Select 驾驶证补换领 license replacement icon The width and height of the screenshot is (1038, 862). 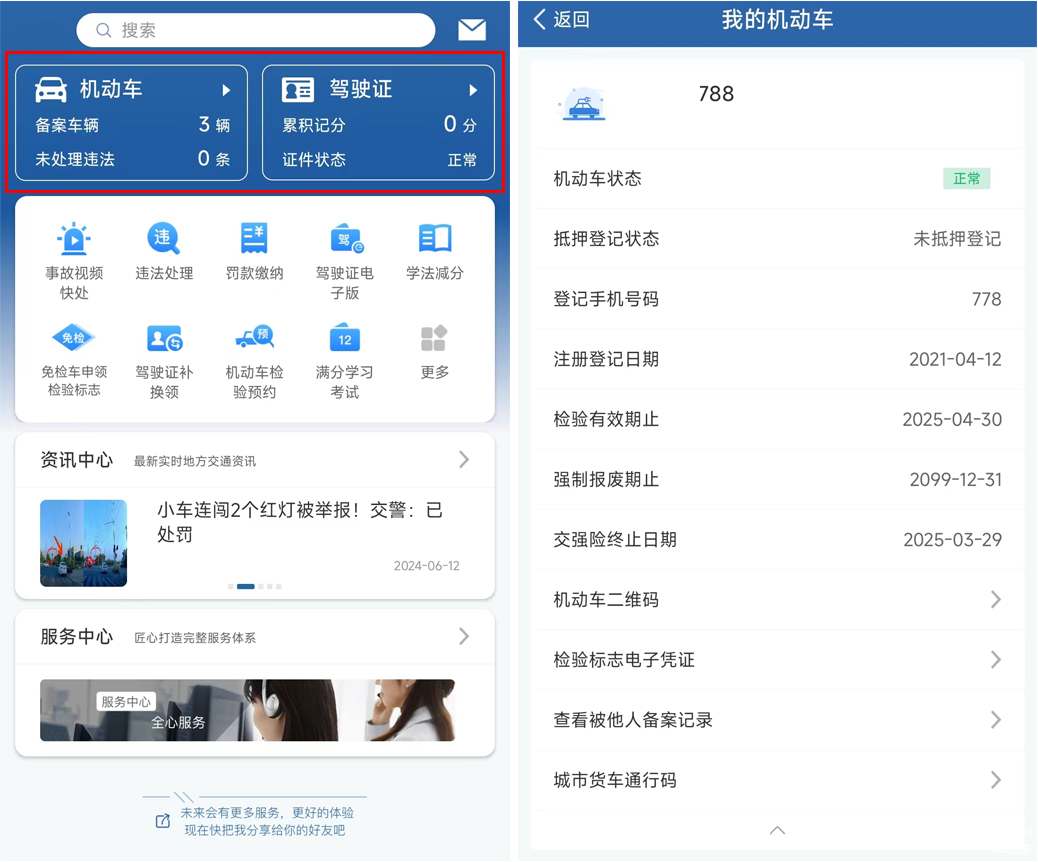pos(164,338)
